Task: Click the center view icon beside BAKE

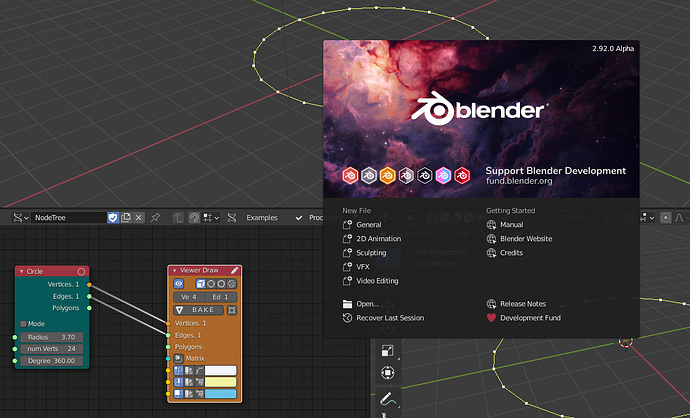Action: (x=231, y=310)
